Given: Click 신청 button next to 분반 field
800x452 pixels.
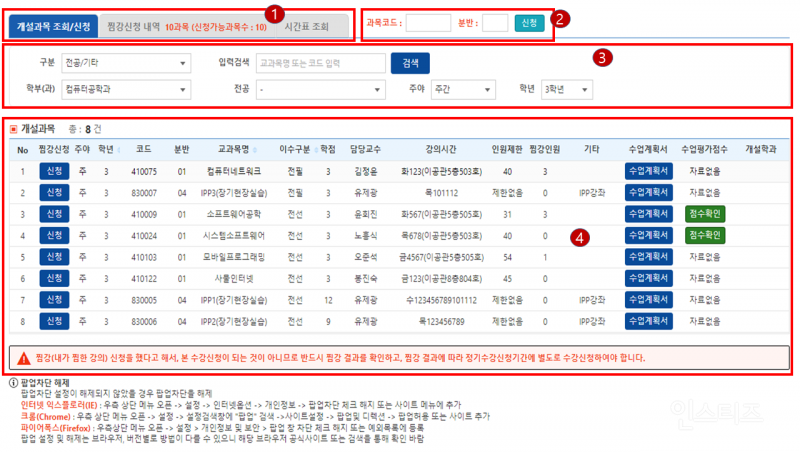Looking at the screenshot, I should (530, 23).
